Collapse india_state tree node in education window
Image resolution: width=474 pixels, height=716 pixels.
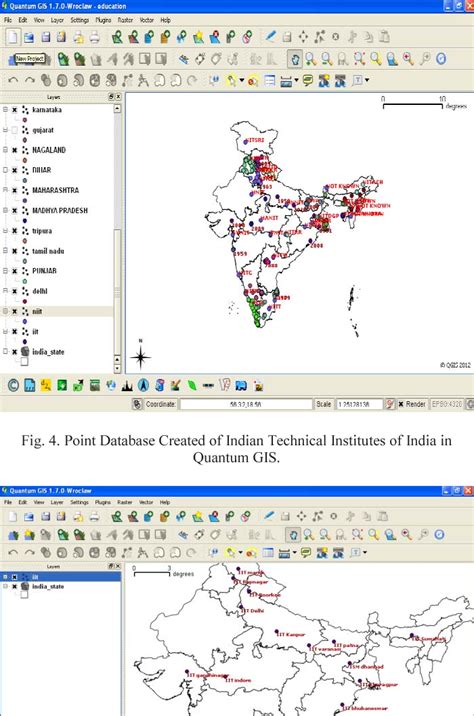(5, 352)
